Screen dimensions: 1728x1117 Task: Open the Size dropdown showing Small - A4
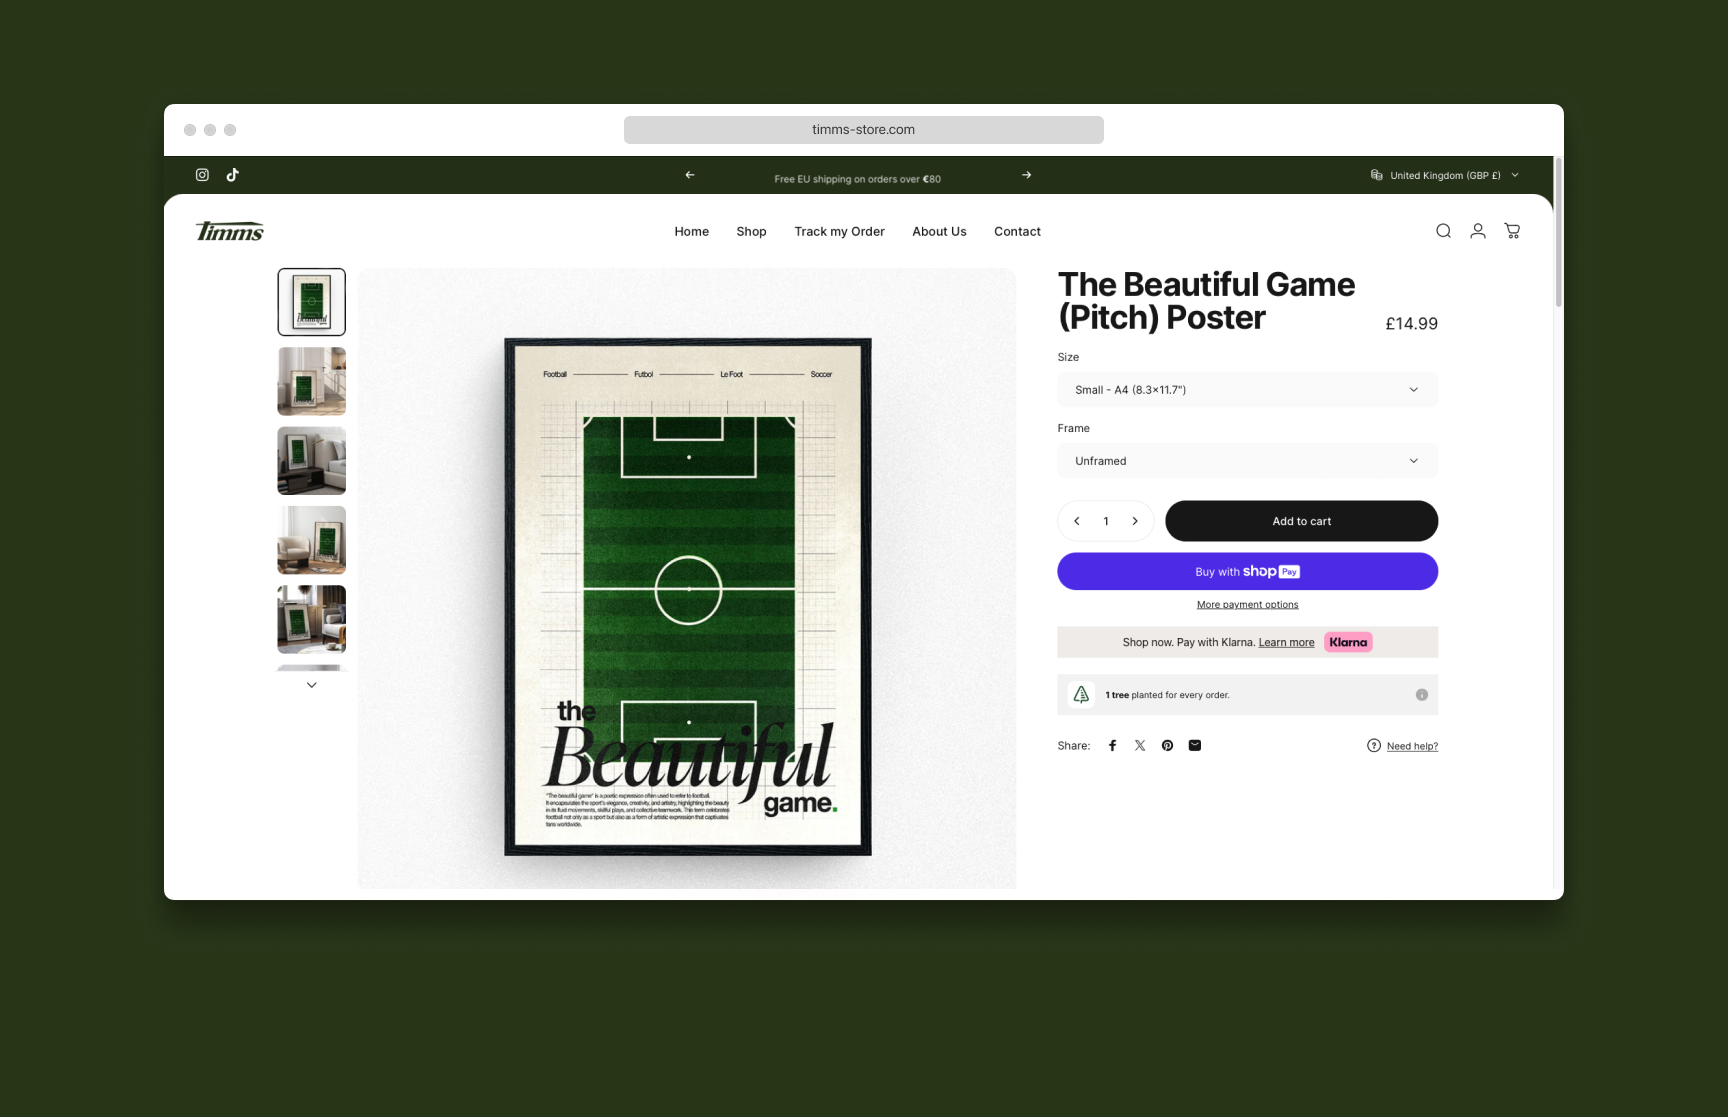coord(1247,390)
